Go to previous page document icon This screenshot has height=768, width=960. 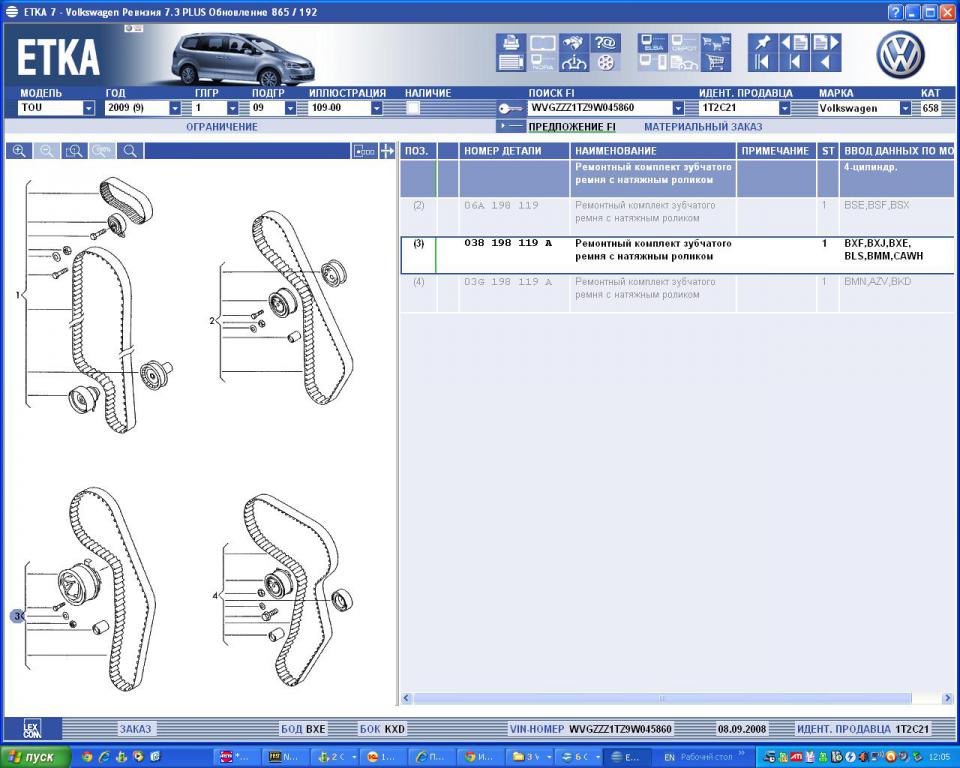[x=795, y=43]
